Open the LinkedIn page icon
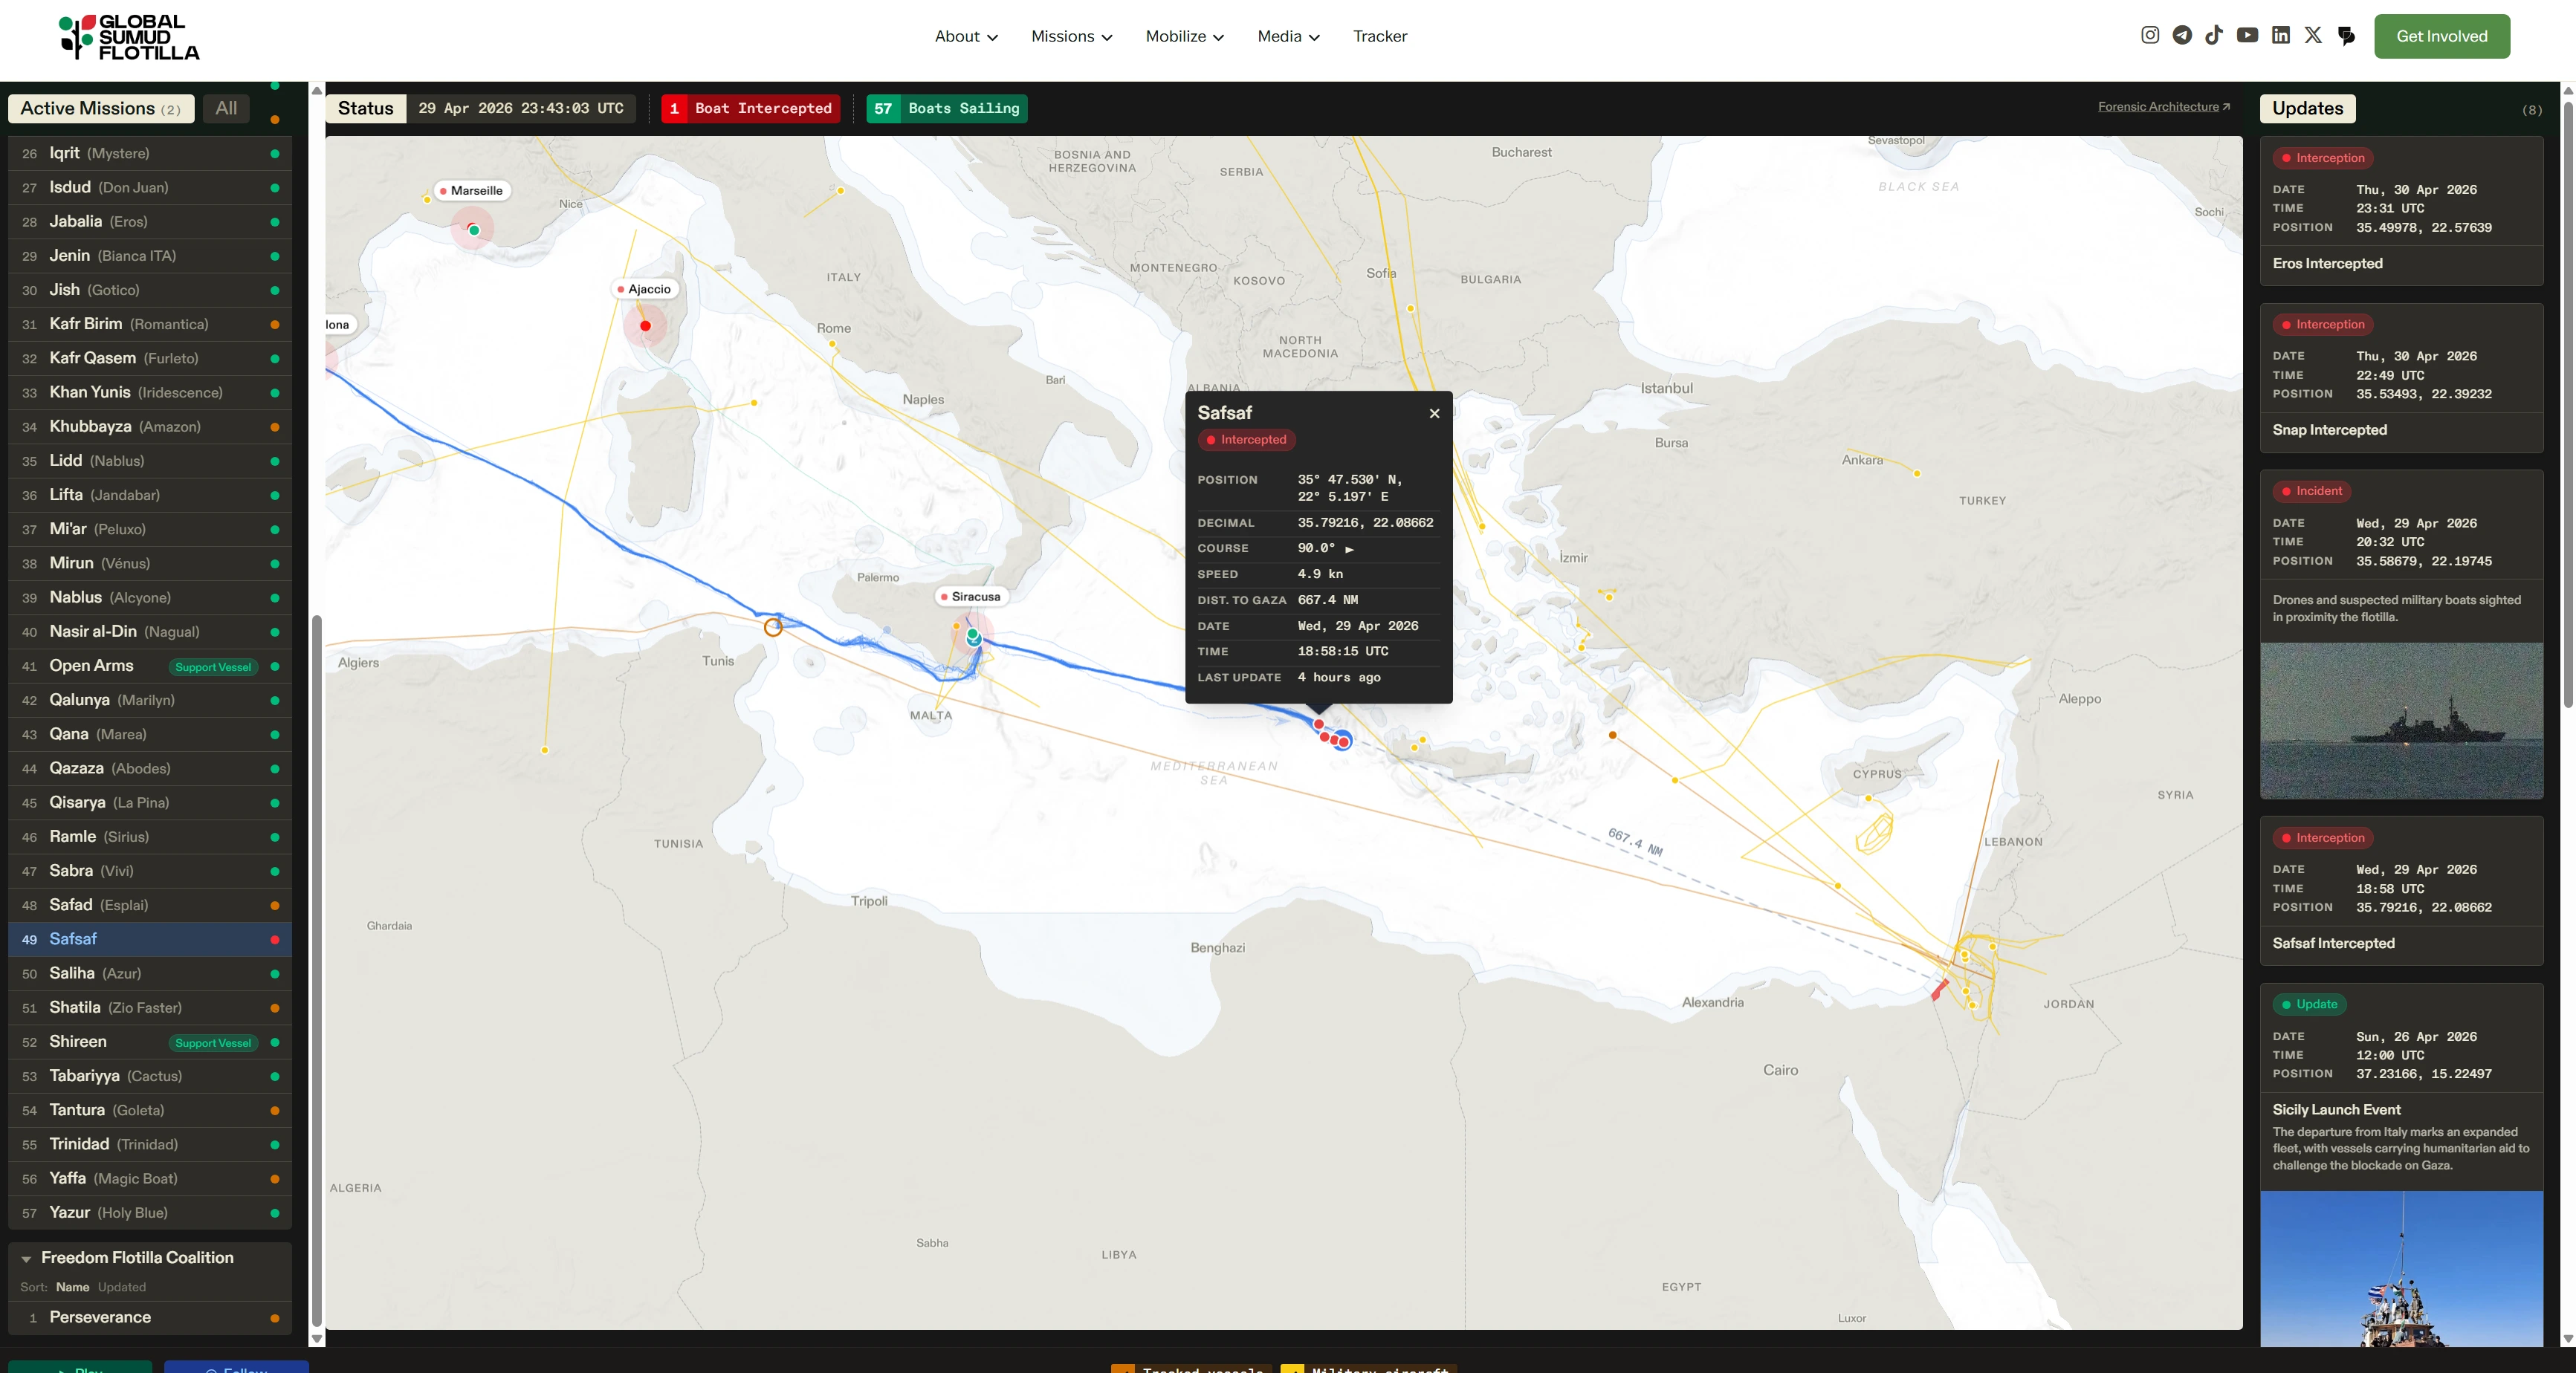 click(2281, 36)
